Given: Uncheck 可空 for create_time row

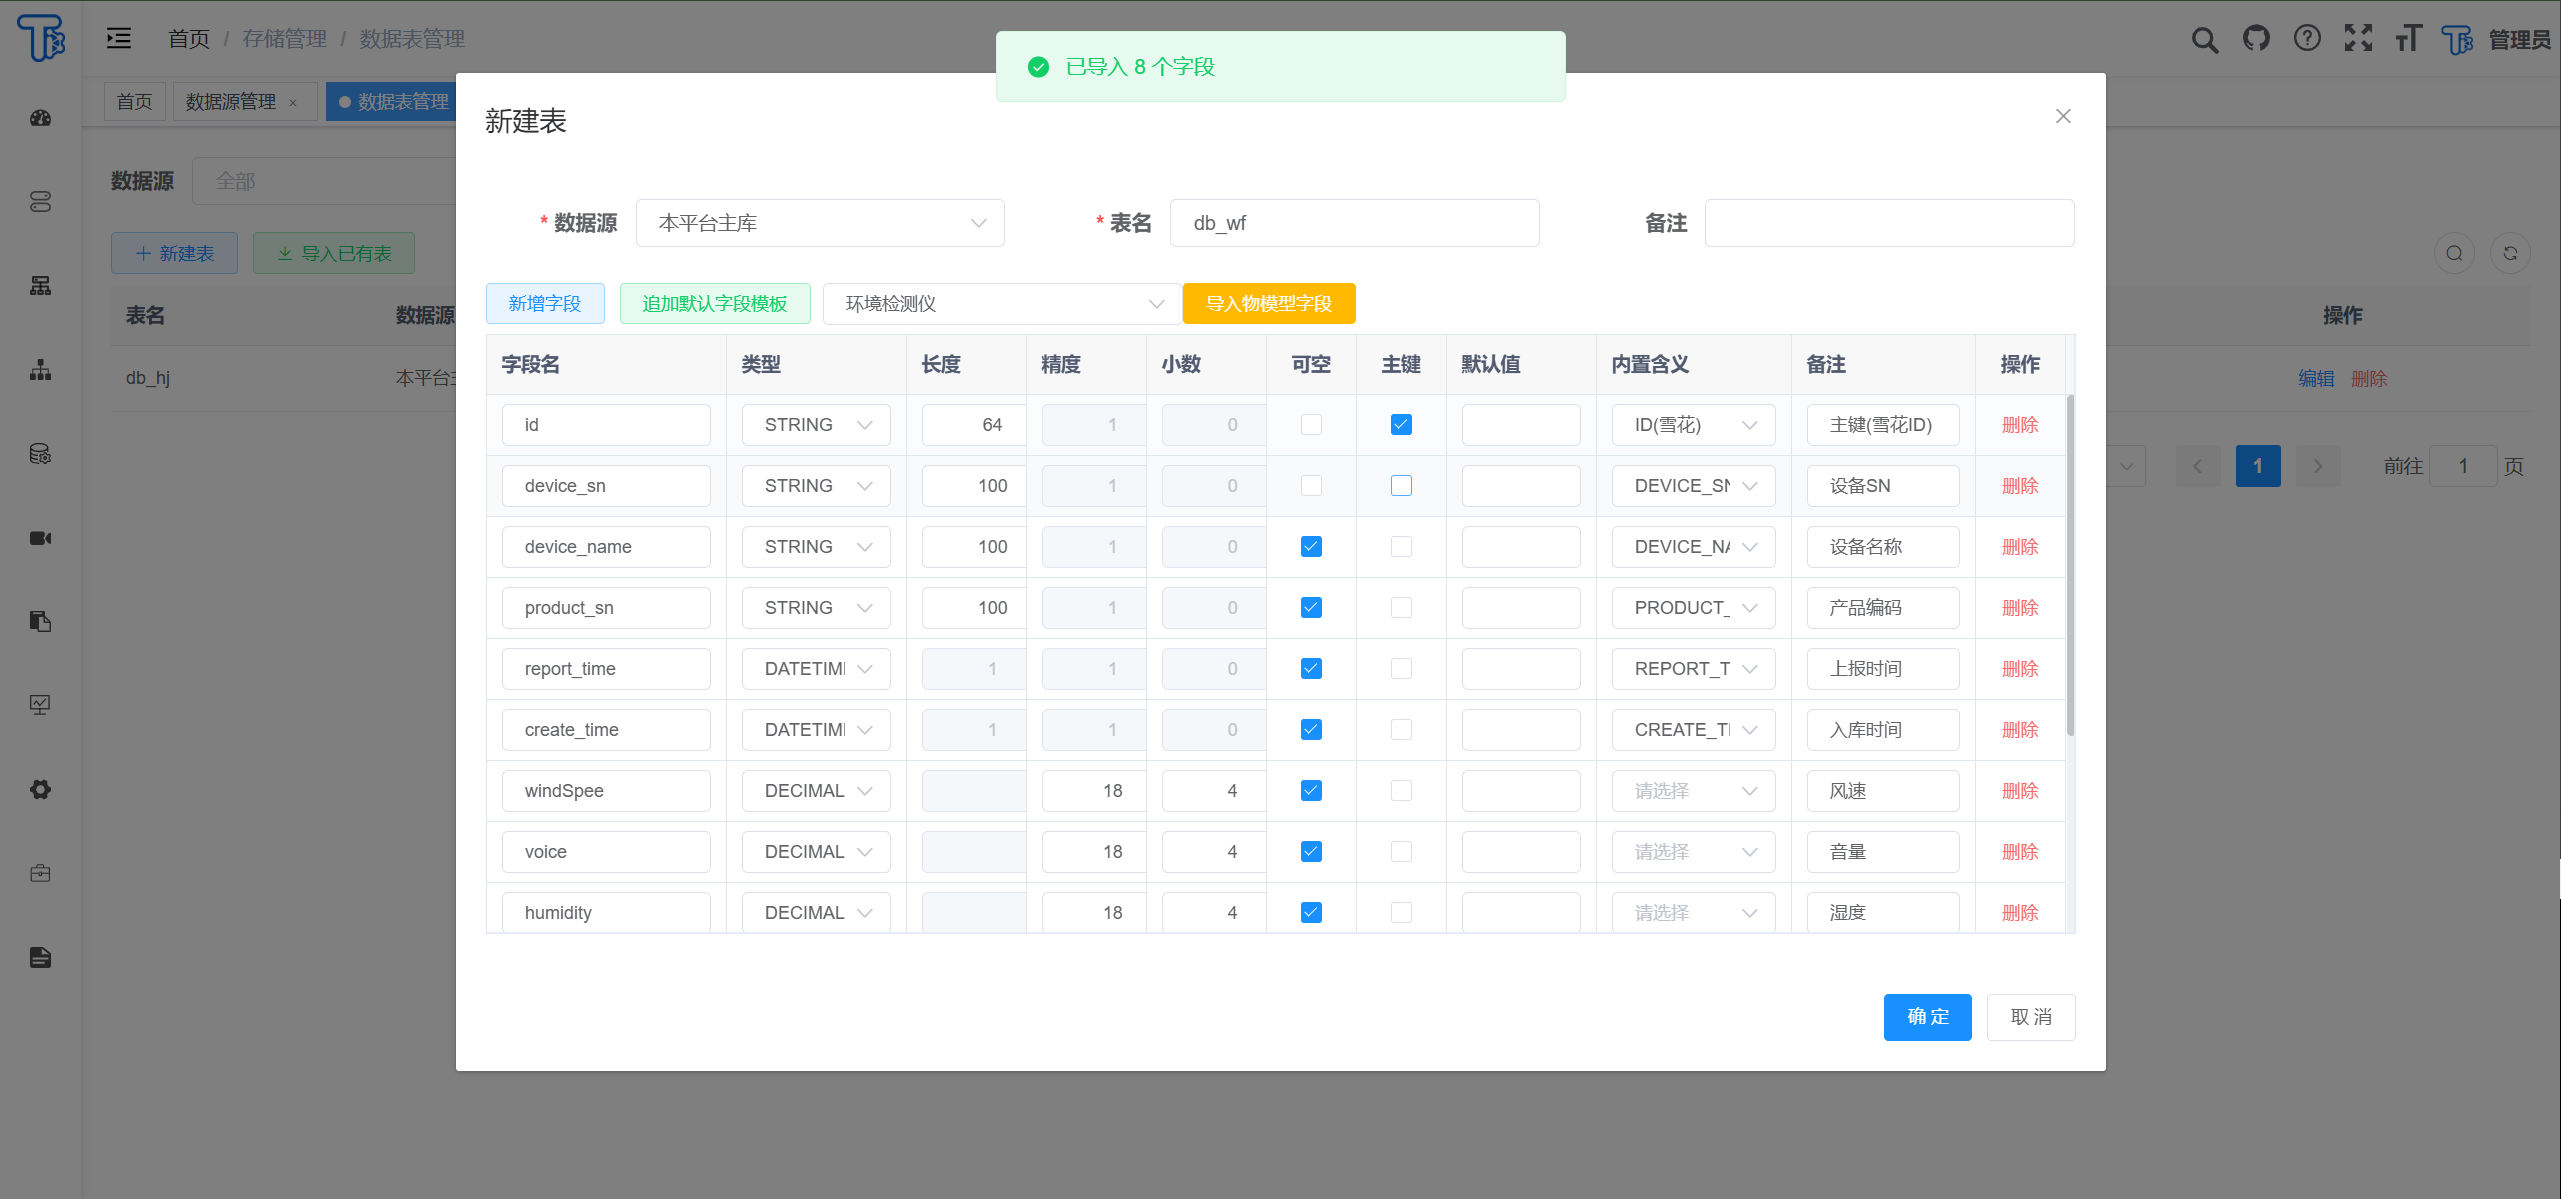Looking at the screenshot, I should point(1311,730).
